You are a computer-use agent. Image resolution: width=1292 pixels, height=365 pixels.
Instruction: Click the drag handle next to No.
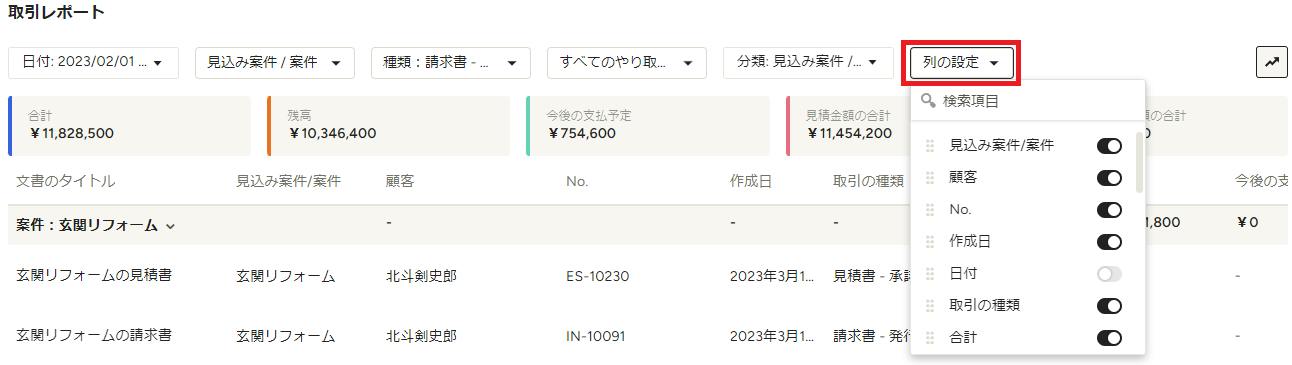(x=930, y=210)
